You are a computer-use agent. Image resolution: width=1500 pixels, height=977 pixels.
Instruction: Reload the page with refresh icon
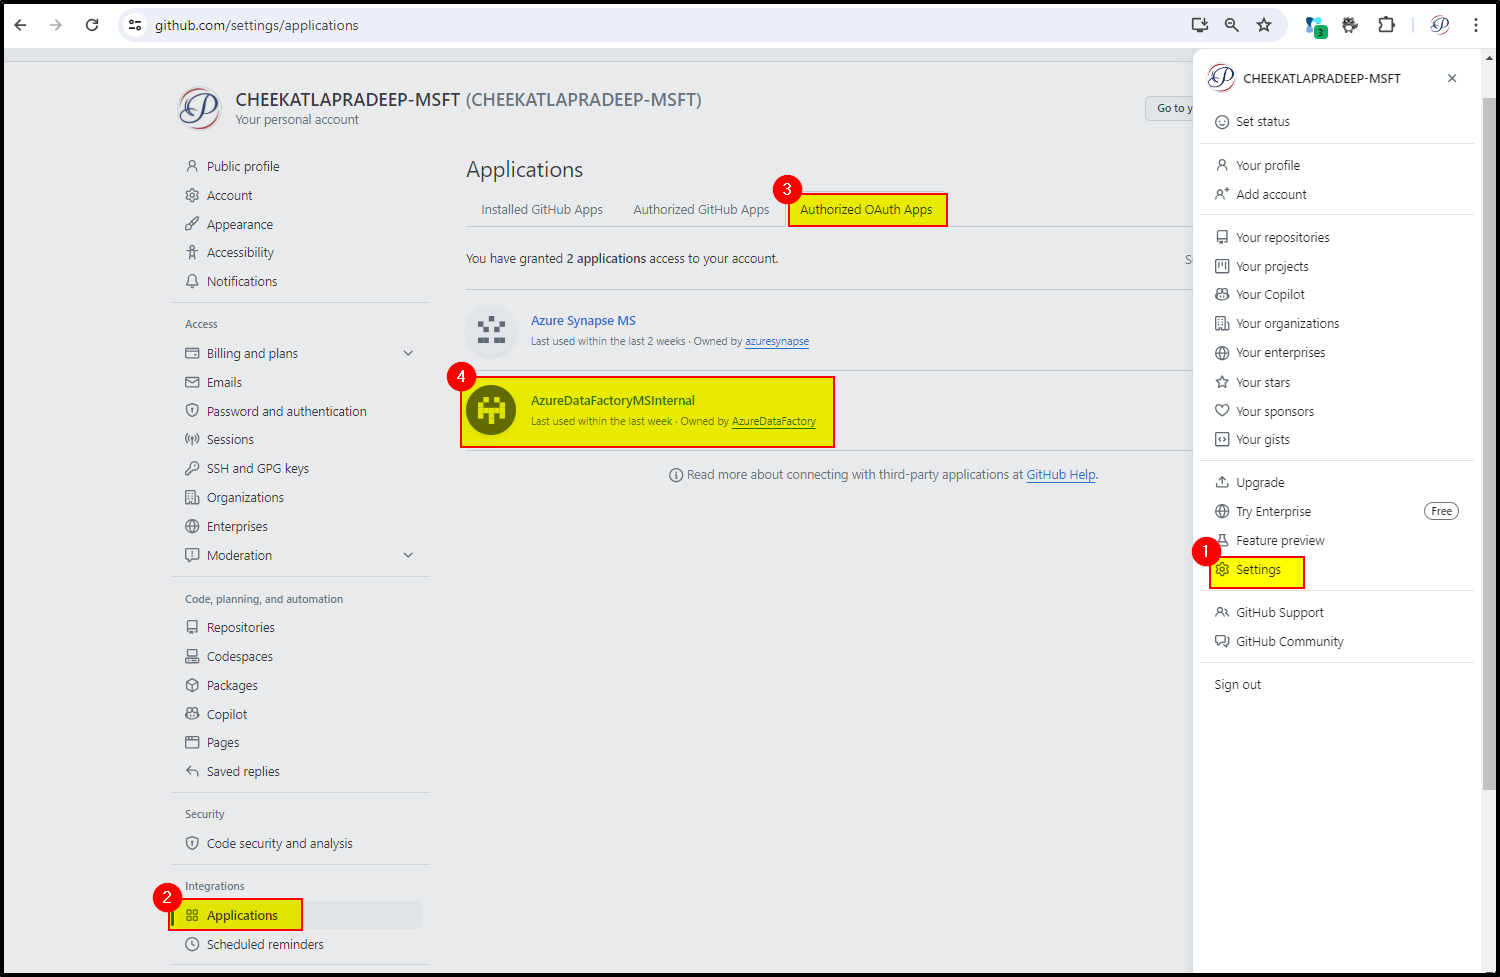pos(92,25)
